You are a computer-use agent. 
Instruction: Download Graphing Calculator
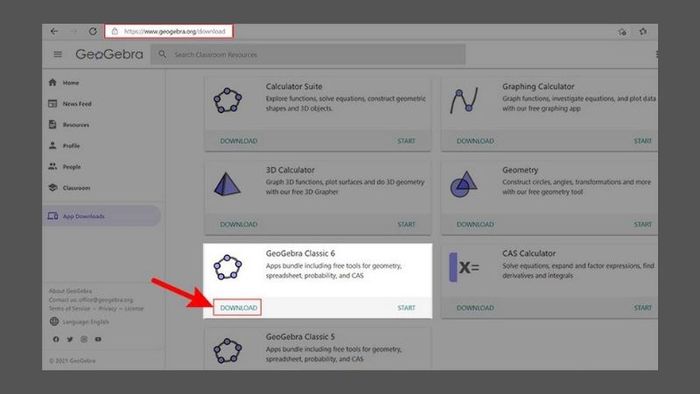[475, 141]
